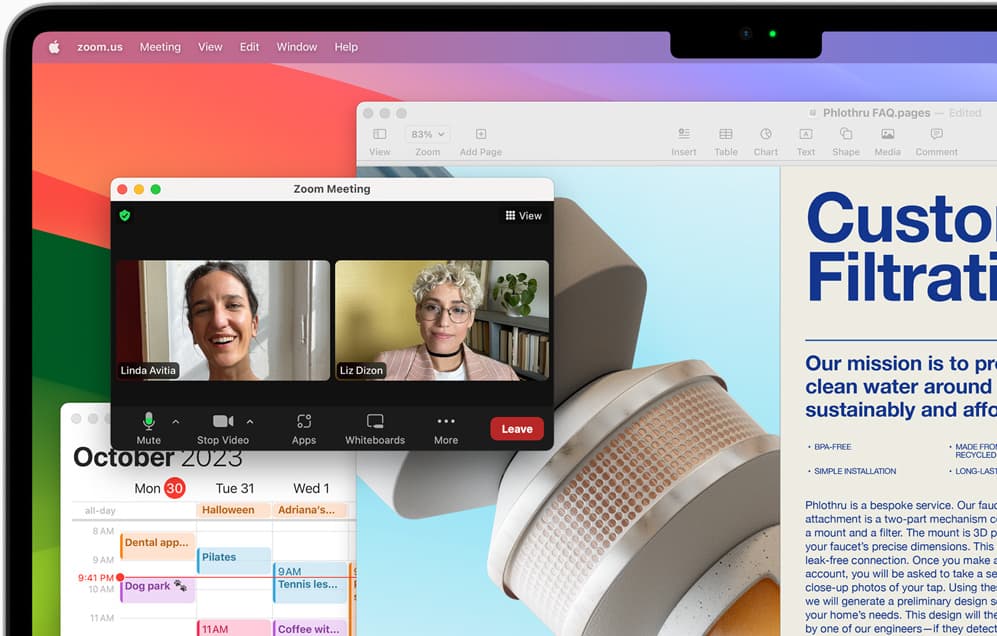Open the Halloween all-day event
997x636 pixels.
tap(234, 510)
